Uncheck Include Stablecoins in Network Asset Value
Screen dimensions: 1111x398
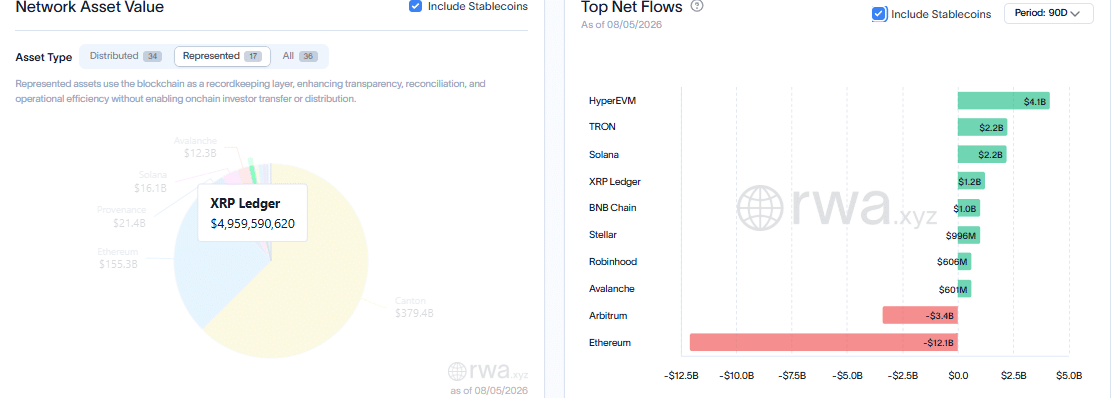(x=416, y=6)
